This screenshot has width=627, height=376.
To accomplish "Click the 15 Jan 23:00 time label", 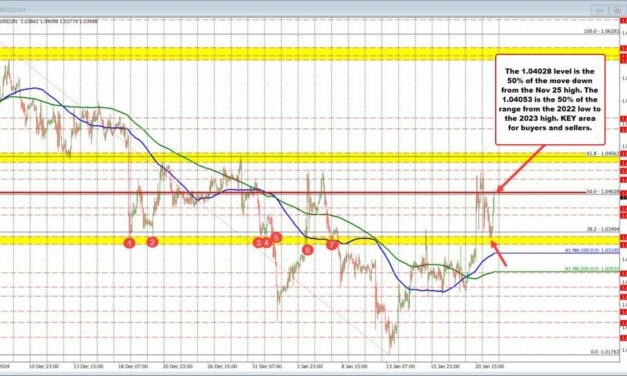I will (445, 366).
